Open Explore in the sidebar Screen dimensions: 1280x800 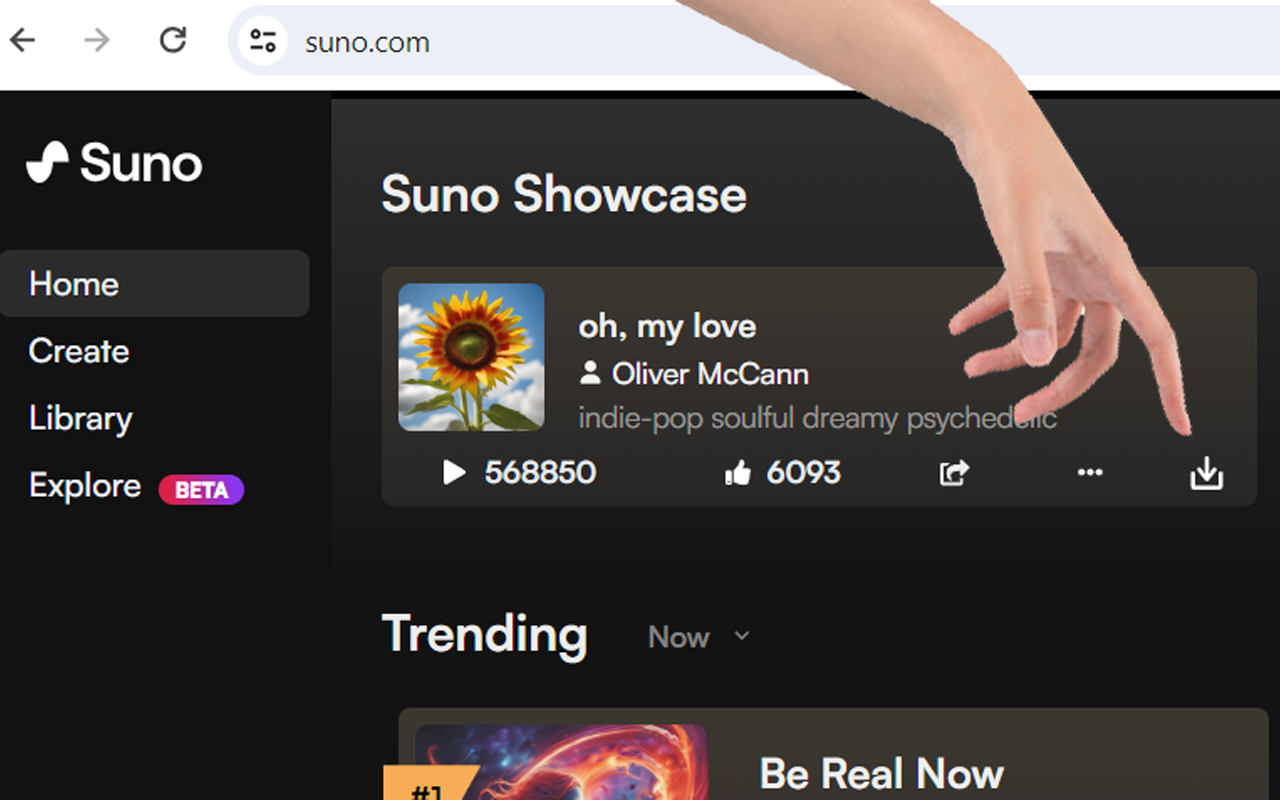[85, 486]
